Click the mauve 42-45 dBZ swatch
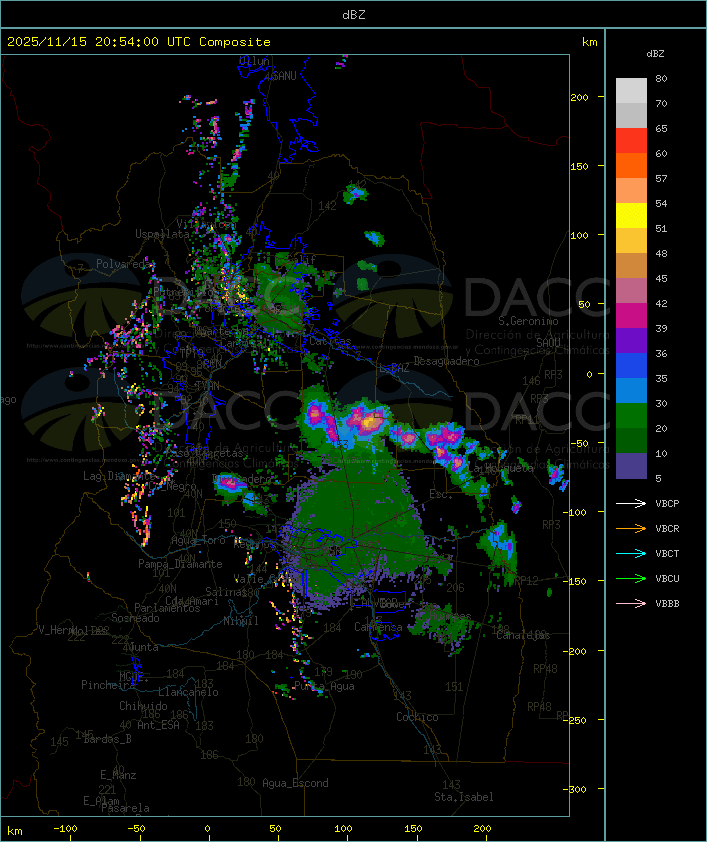707x842 pixels. coord(631,291)
